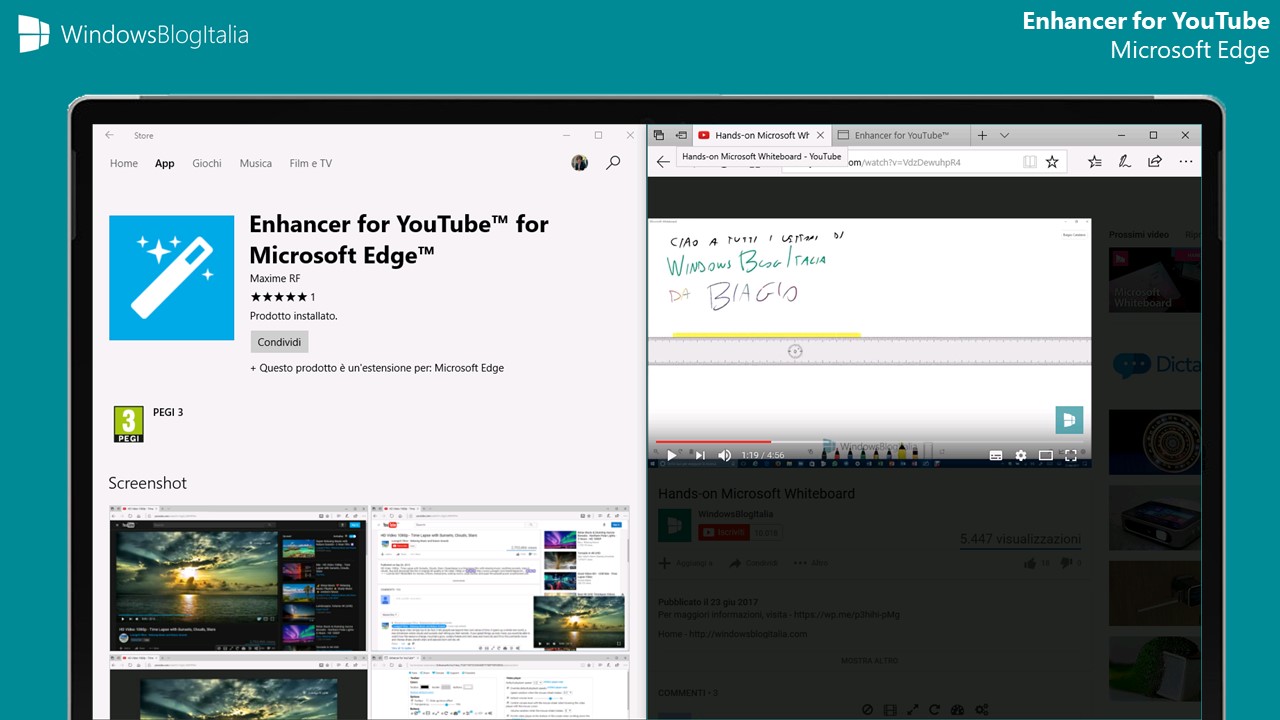Click the WindowsBlogItalia channel avatar
The width and height of the screenshot is (1280, 720).
(675, 525)
